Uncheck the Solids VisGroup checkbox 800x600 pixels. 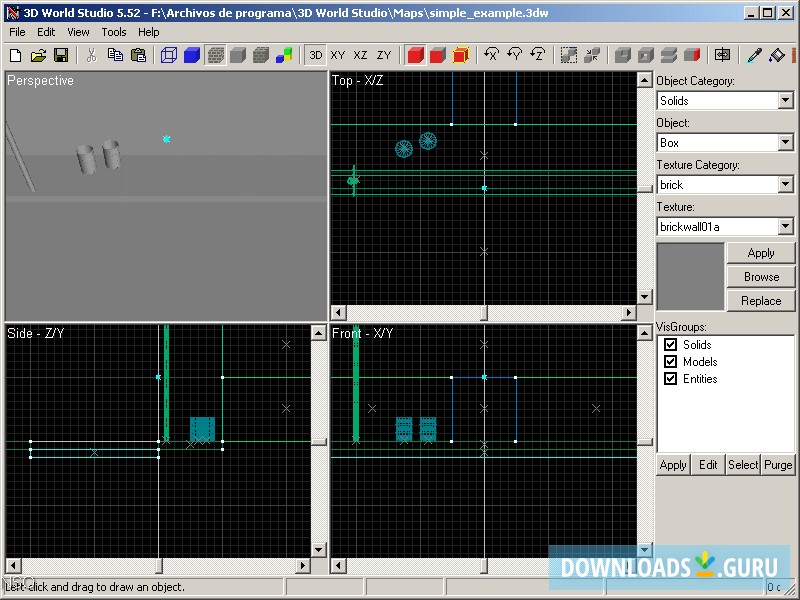[671, 345]
